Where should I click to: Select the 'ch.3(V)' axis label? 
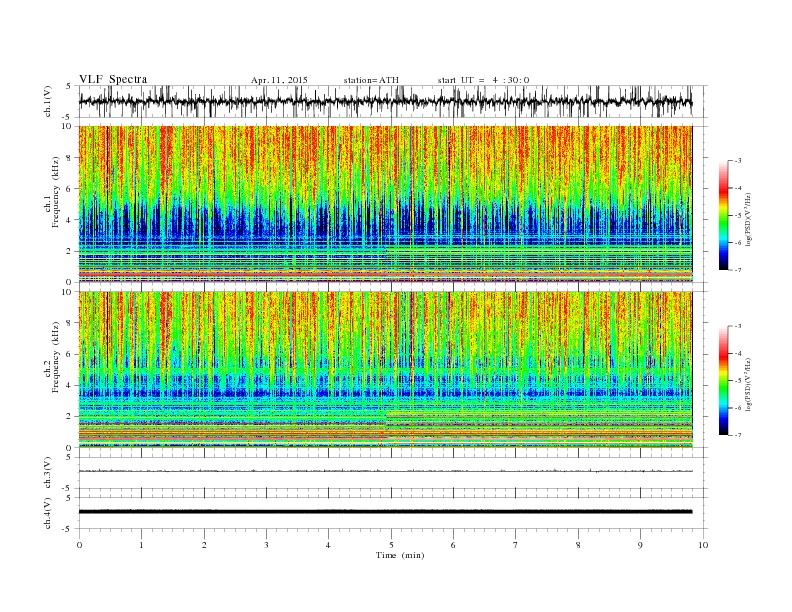[x=48, y=473]
